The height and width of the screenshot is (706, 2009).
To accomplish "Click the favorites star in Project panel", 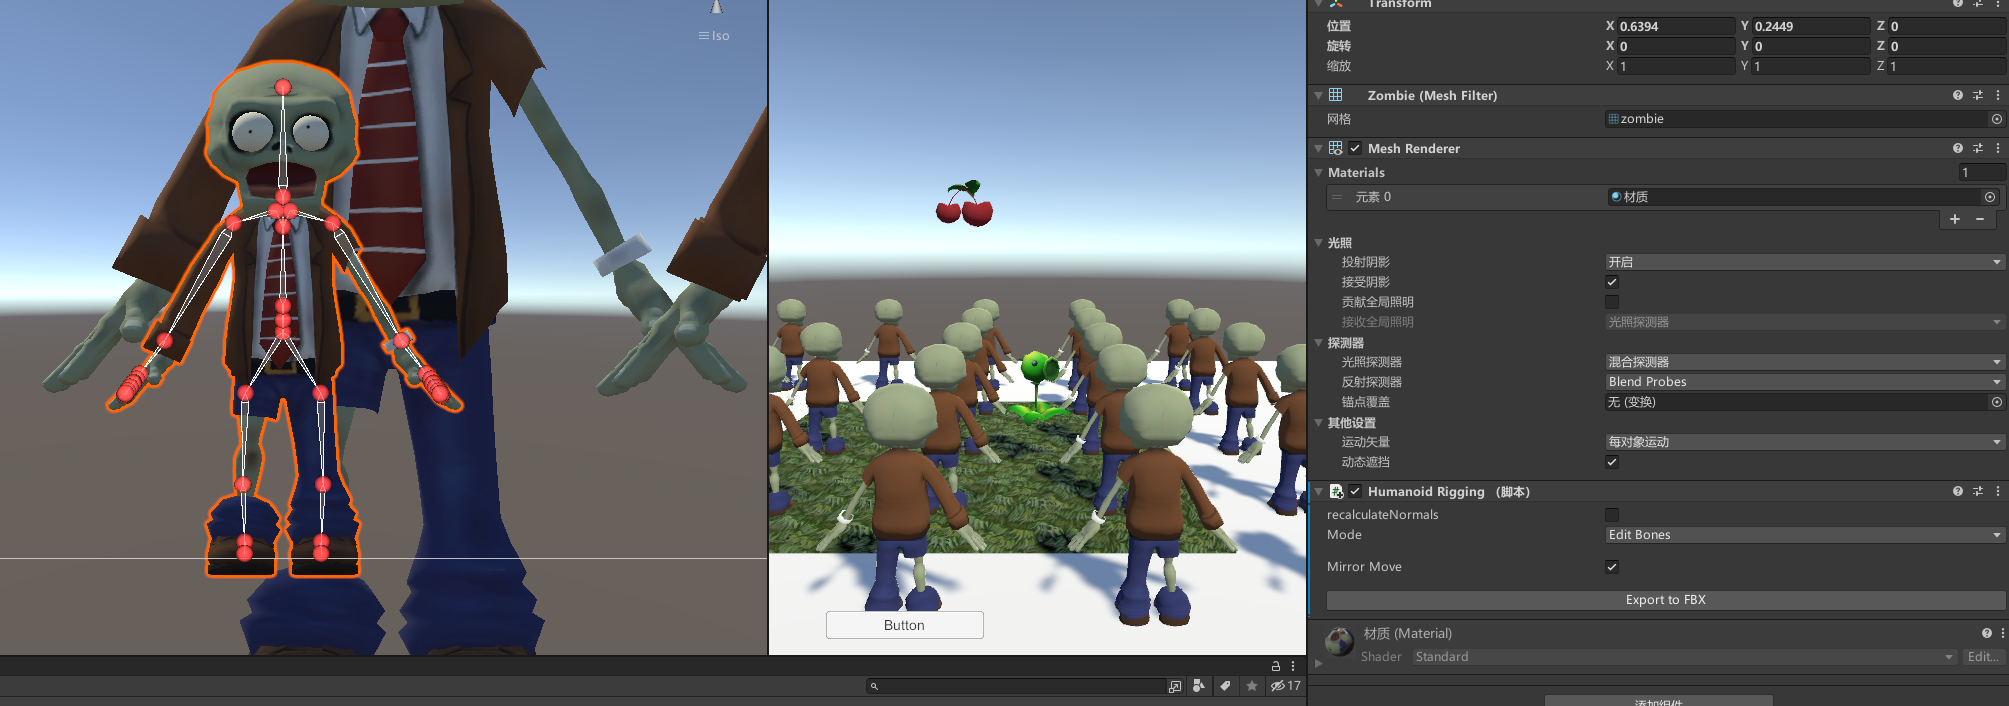I will [x=1252, y=686].
